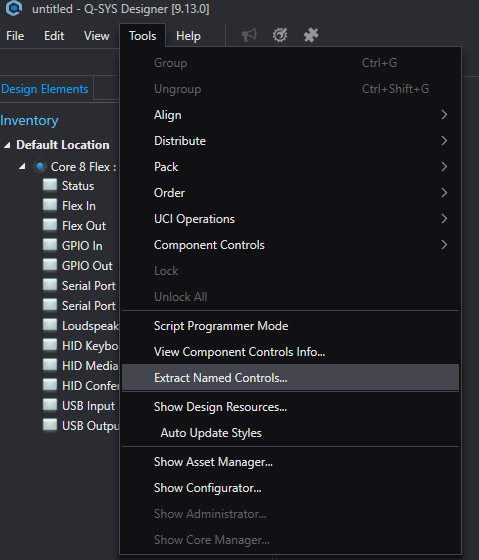Select the Flex Out tree item label
Image resolution: width=479 pixels, height=560 pixels.
(x=84, y=226)
